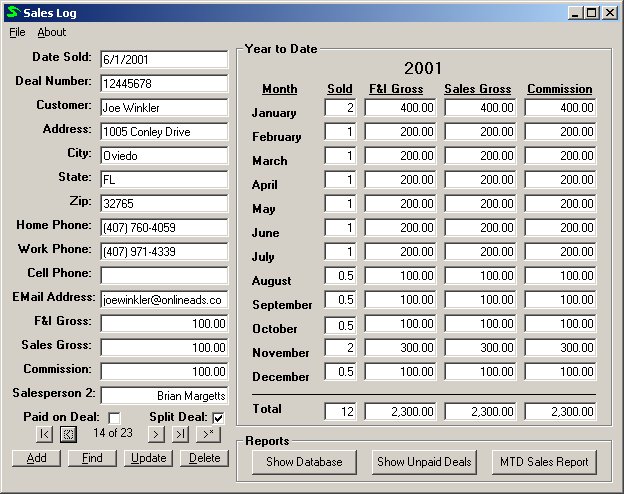Click the State field showing FL
Screen dimensions: 624x494
pos(164,180)
